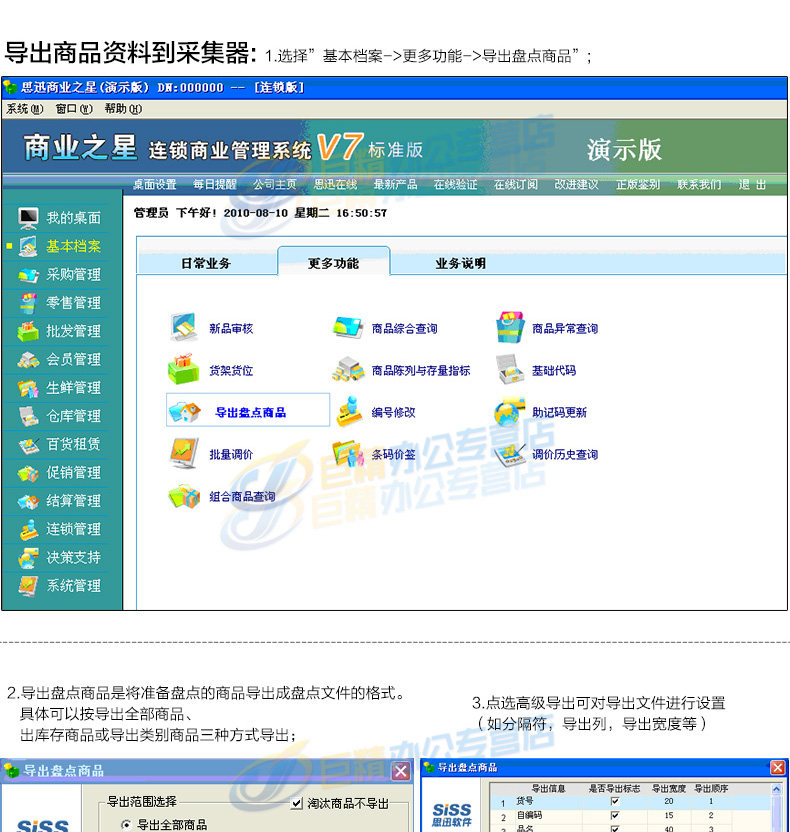790x832 pixels.
Task: Click 导出顺序 column header
Action: tap(711, 788)
